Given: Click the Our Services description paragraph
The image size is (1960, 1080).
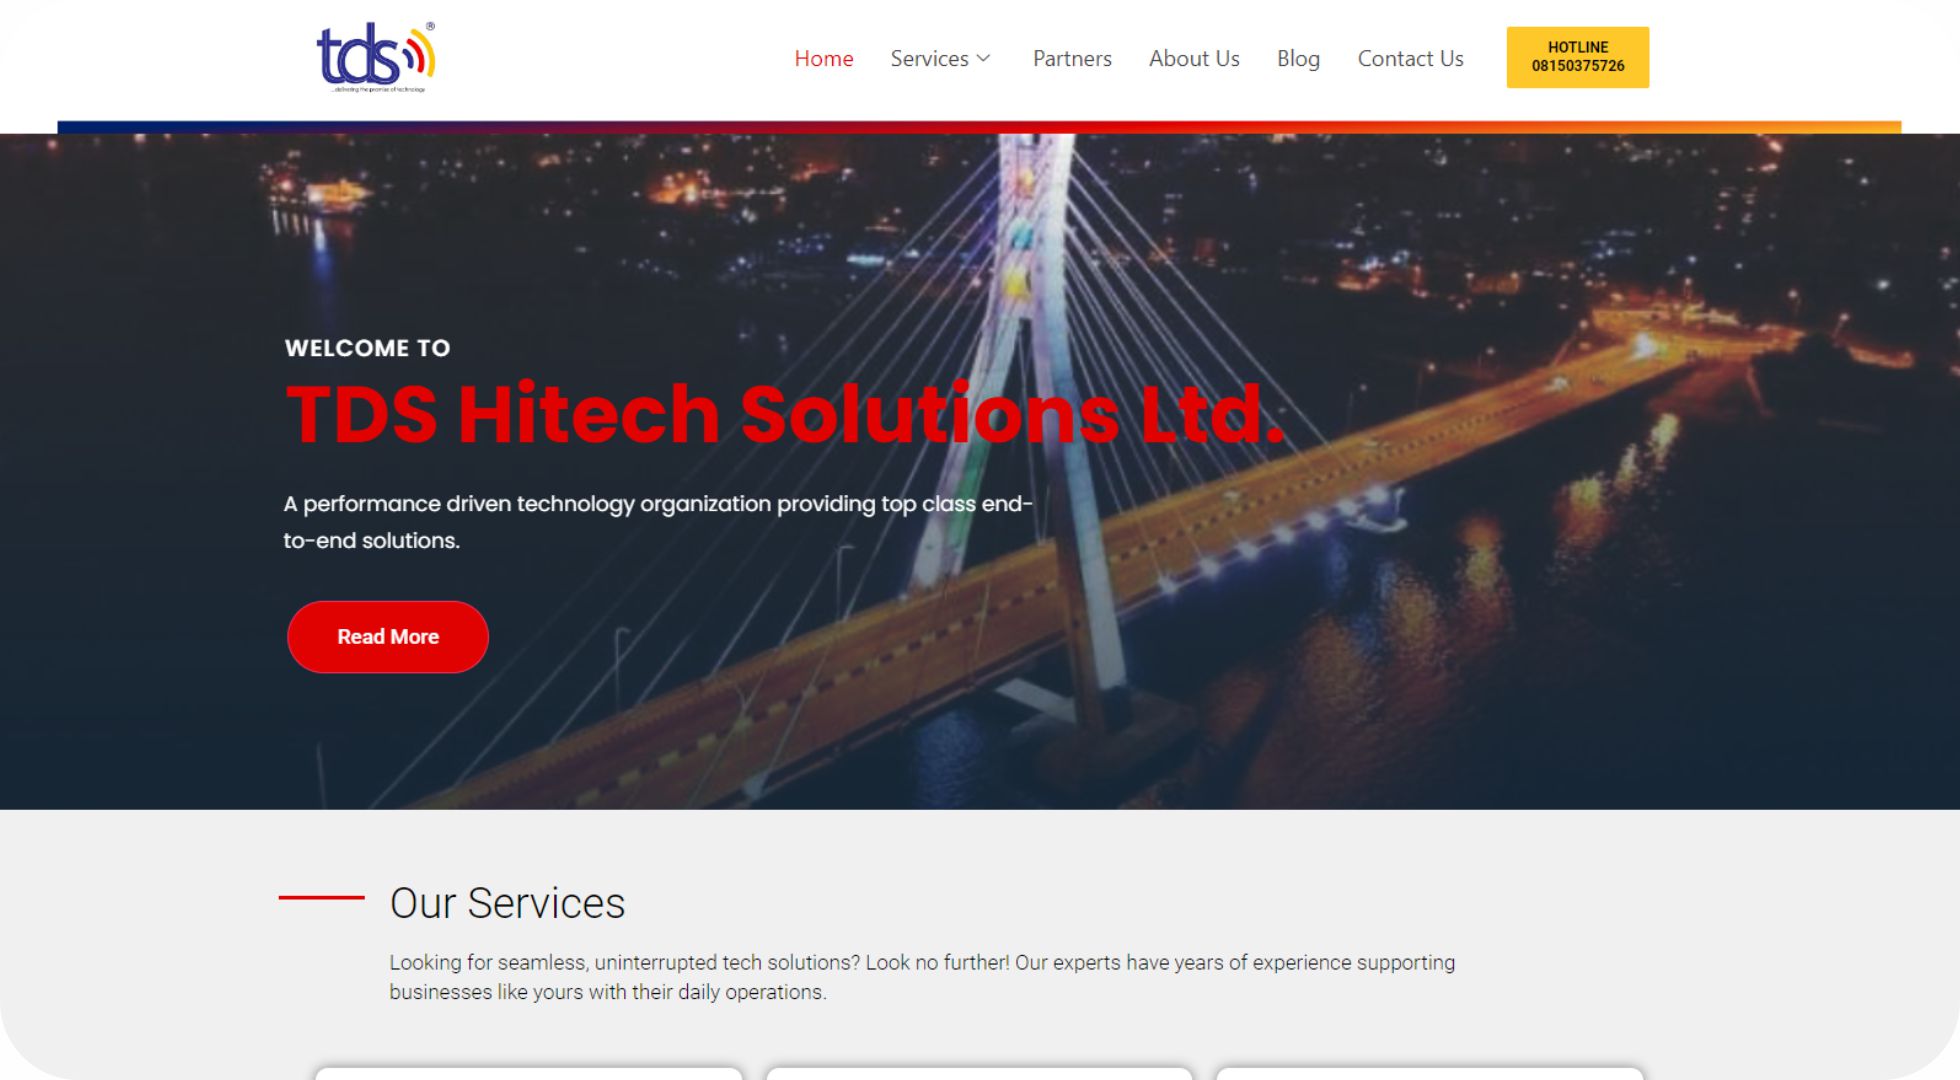Looking at the screenshot, I should pos(922,977).
